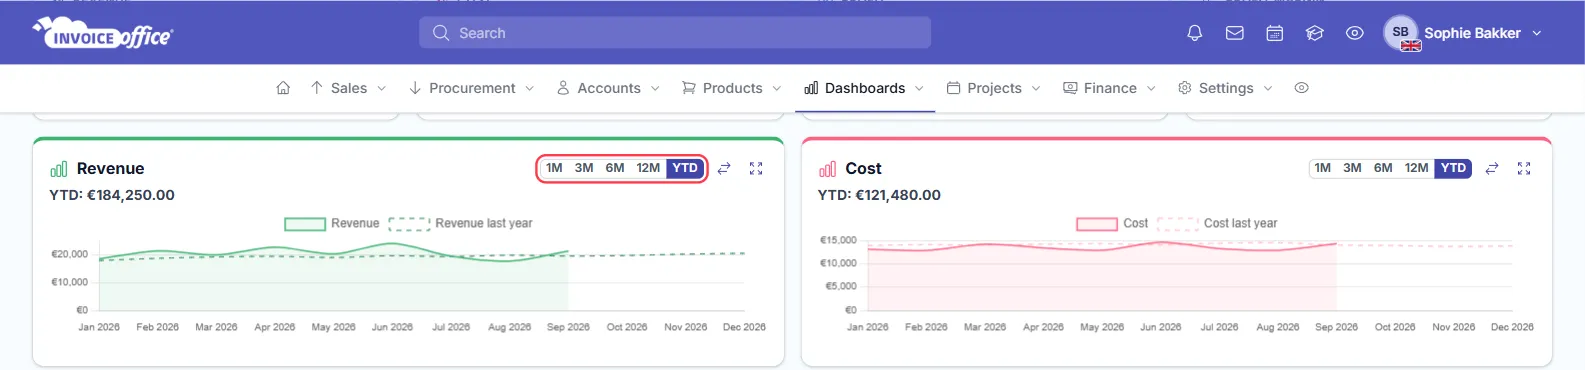This screenshot has width=1585, height=370.
Task: Open the Dashboards menu
Action: (864, 88)
